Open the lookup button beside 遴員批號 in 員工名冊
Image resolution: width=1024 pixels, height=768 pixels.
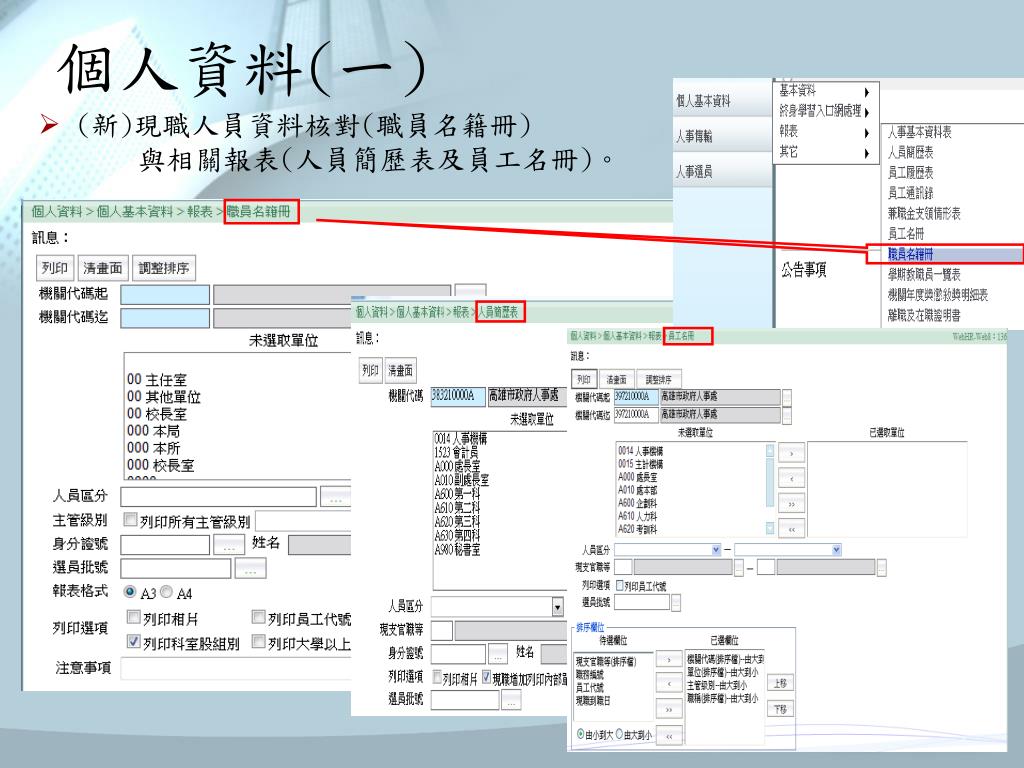(676, 602)
